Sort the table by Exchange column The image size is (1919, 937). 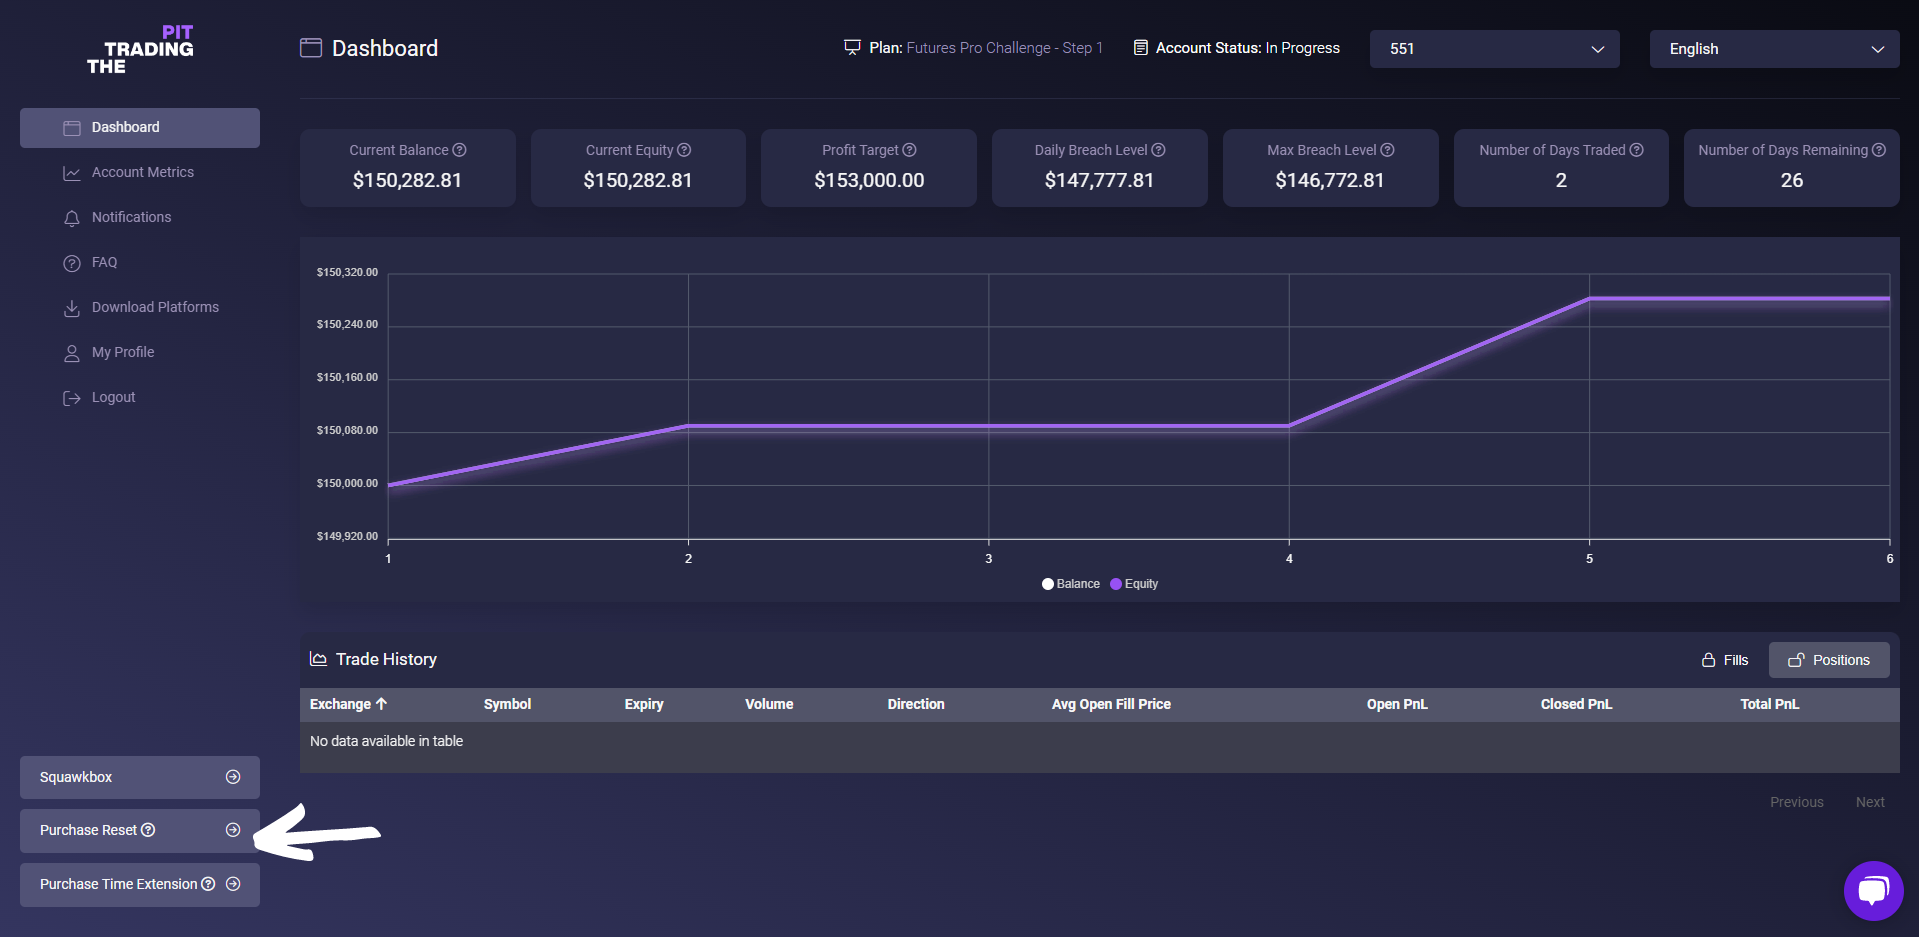tap(348, 704)
